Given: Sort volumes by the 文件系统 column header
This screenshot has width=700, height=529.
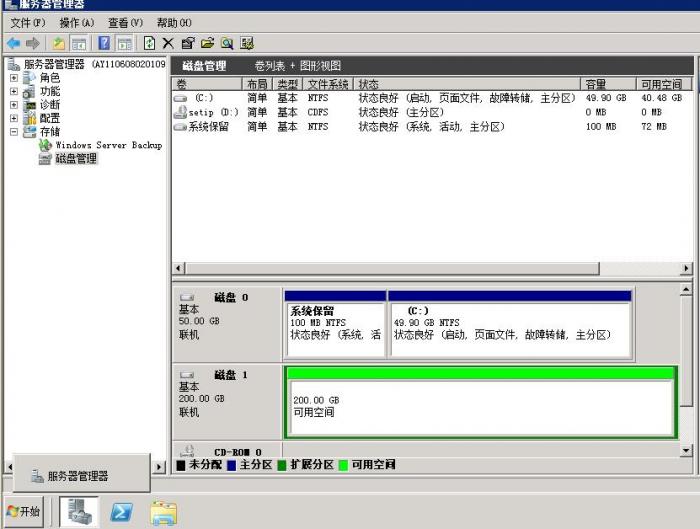Looking at the screenshot, I should pos(327,85).
